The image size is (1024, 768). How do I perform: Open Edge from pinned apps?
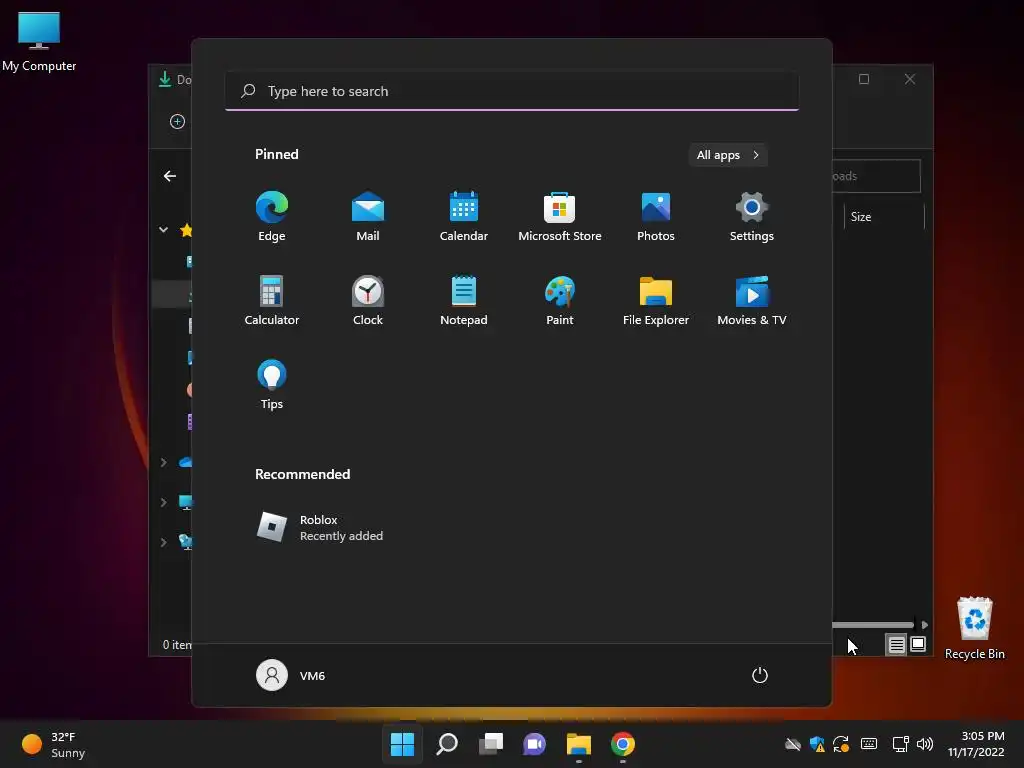pos(272,217)
